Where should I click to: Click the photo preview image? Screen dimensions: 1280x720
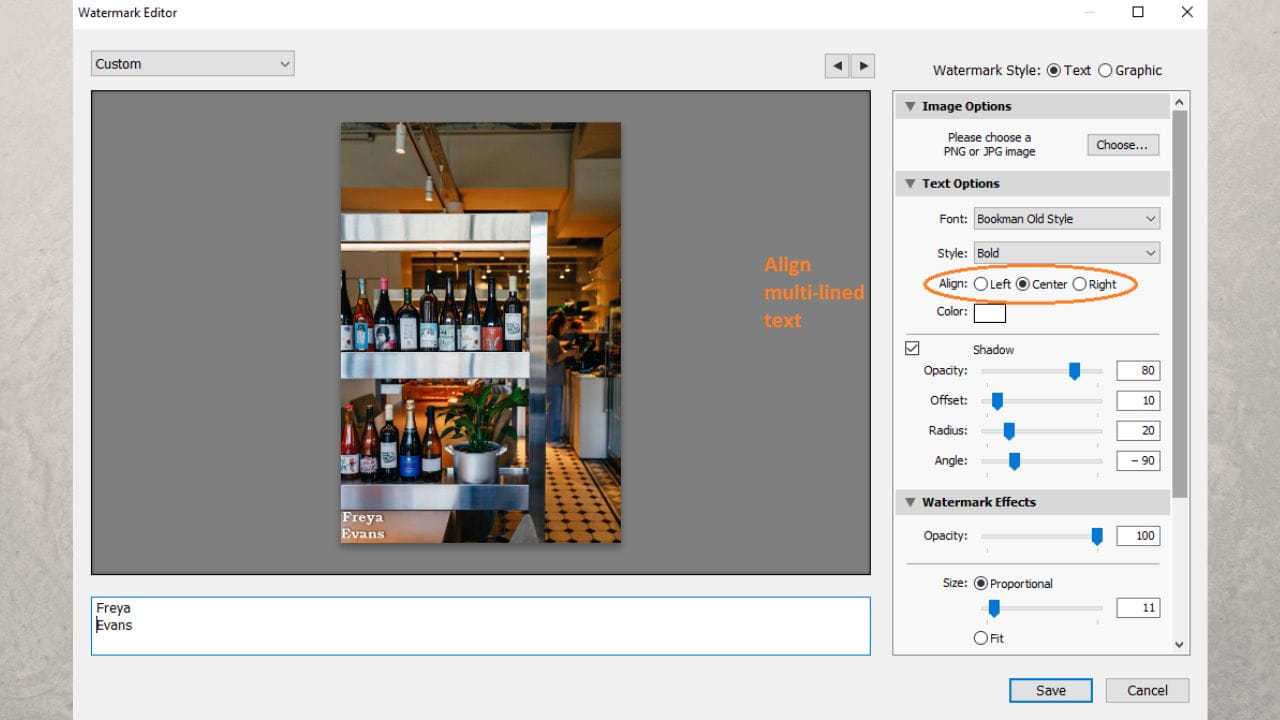(x=481, y=332)
